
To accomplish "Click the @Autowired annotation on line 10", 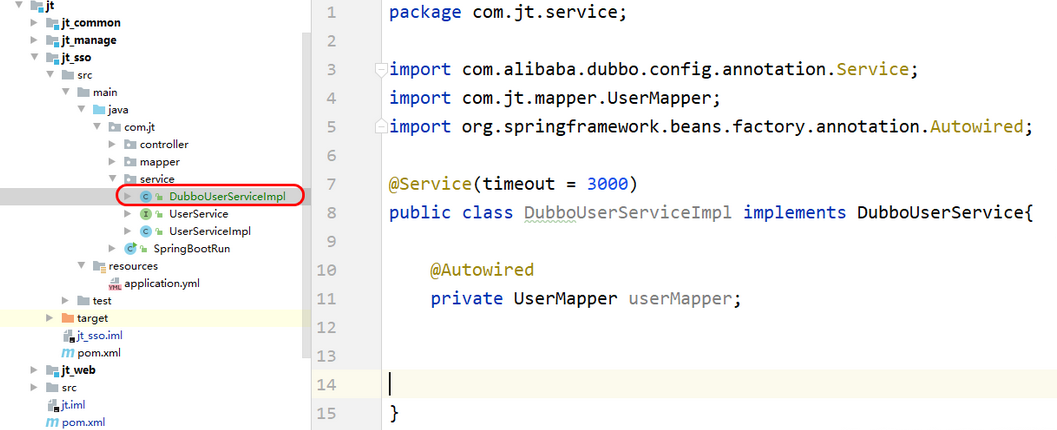I will tap(482, 270).
